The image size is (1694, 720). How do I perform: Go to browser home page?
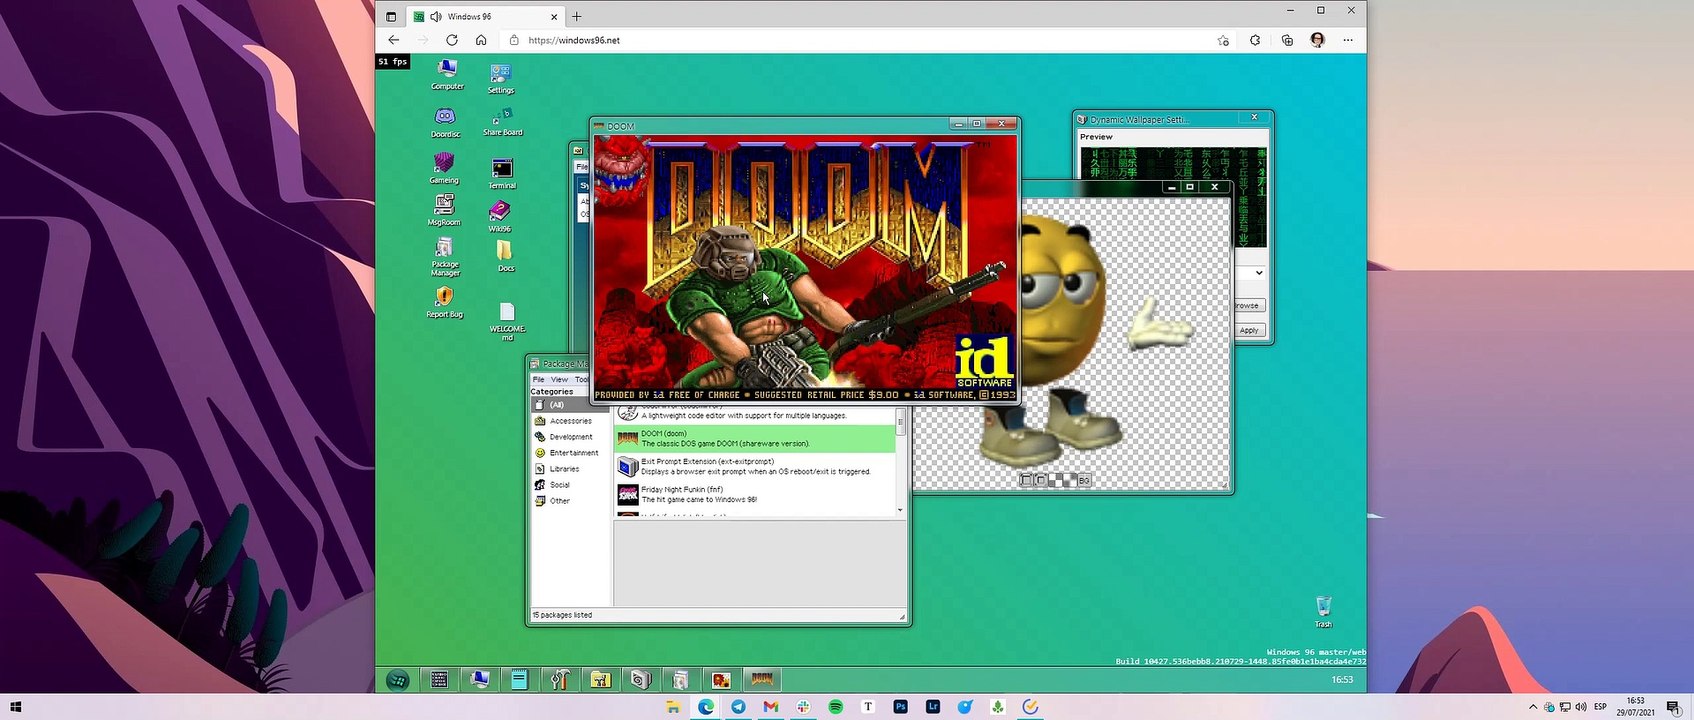[x=481, y=40]
